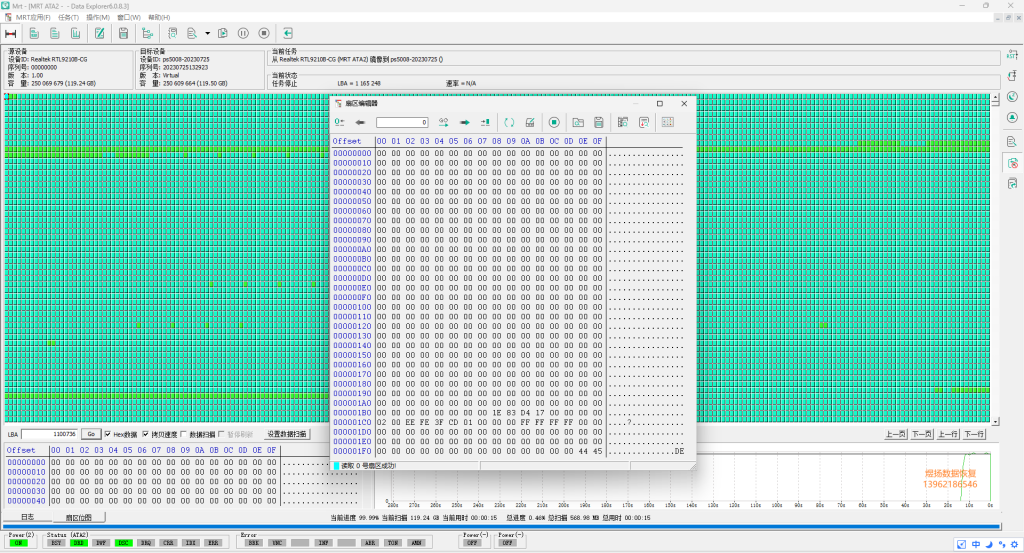Click the RST icon in right sidebar
This screenshot has height=553, width=1024.
[1012, 55]
